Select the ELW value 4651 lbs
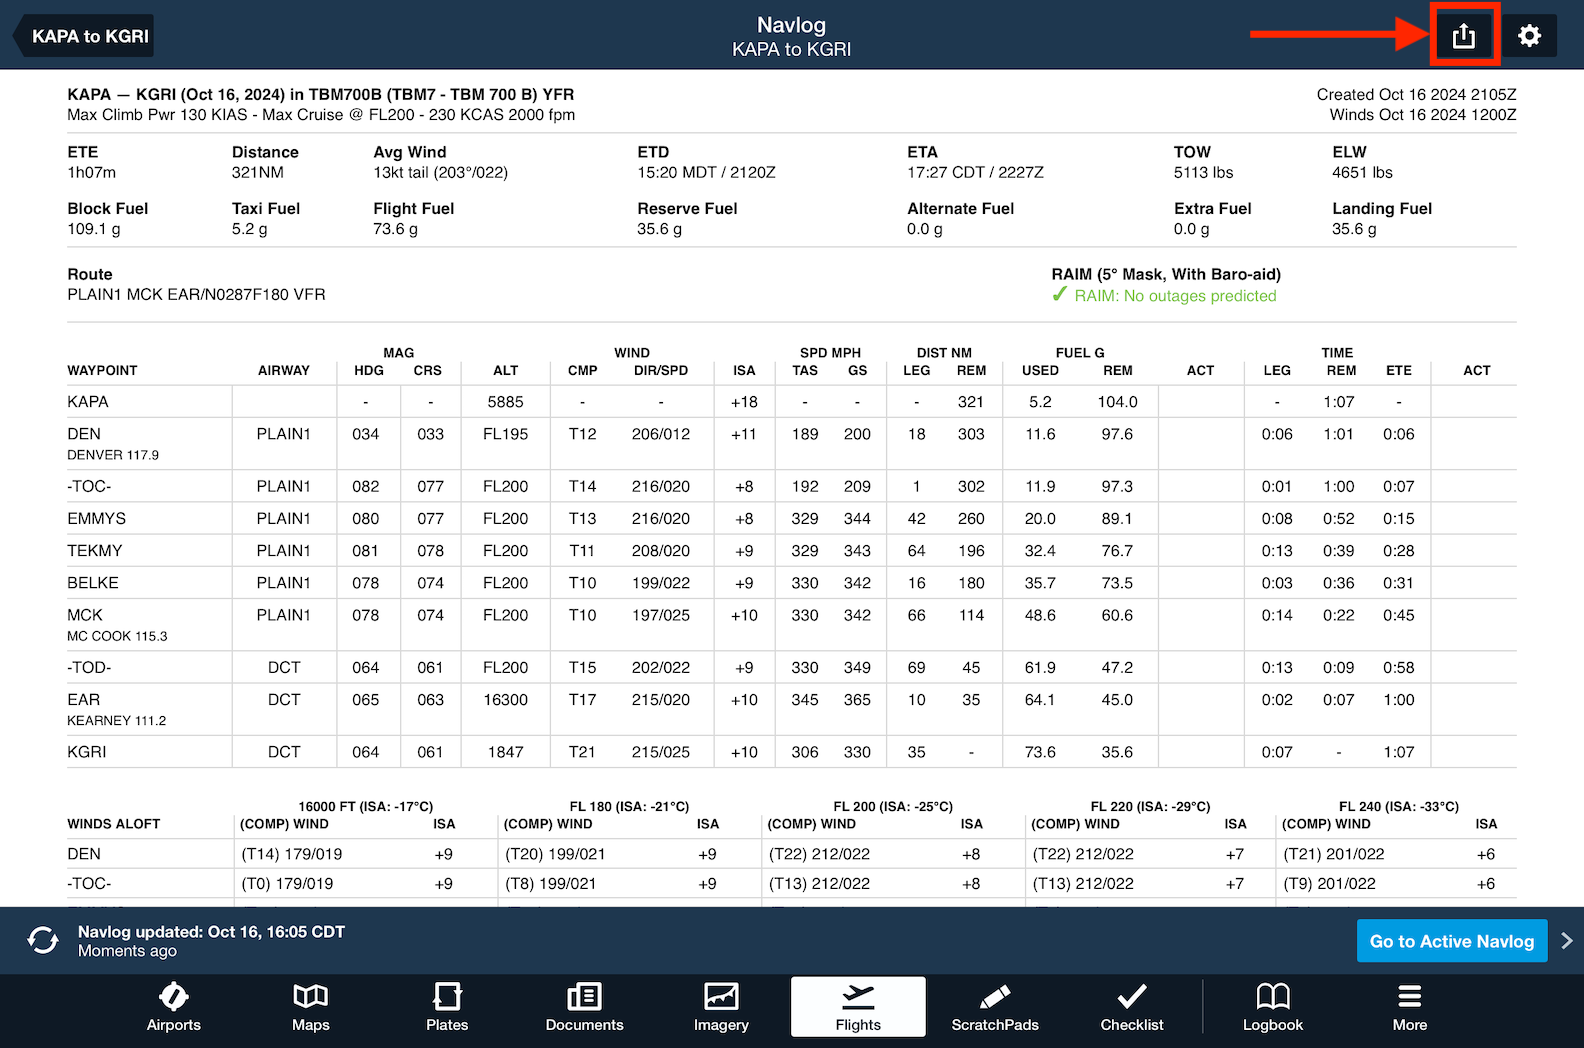Screen dimensions: 1584x1048 click(1363, 173)
